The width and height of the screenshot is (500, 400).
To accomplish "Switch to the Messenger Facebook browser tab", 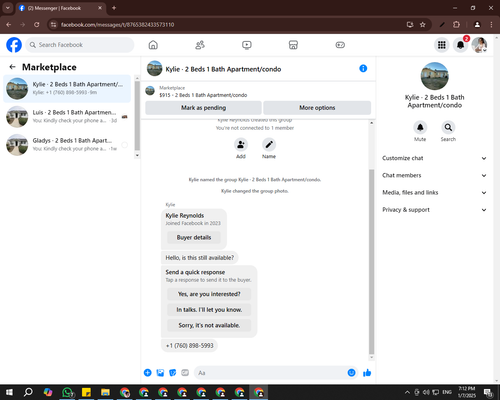I will coord(61,8).
